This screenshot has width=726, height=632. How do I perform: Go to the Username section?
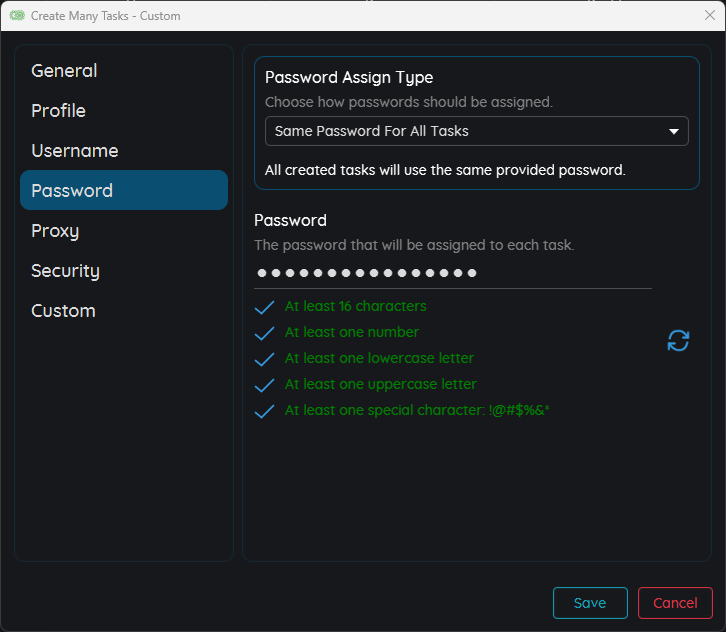click(74, 151)
